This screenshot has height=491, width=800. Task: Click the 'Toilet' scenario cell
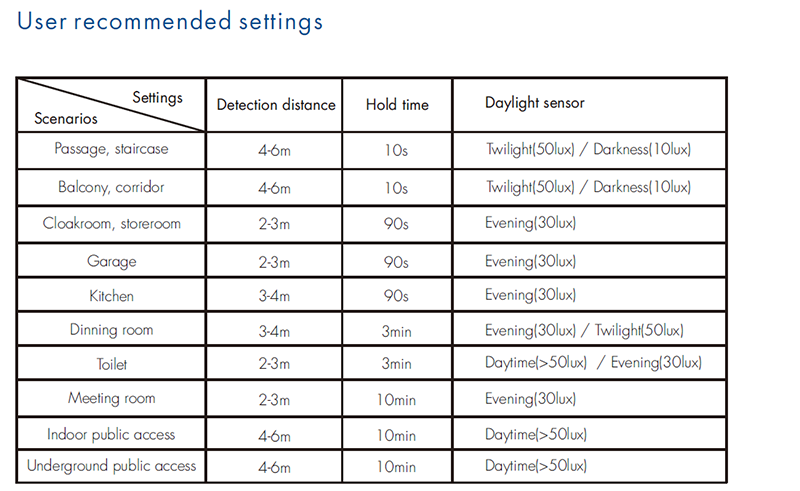point(111,364)
